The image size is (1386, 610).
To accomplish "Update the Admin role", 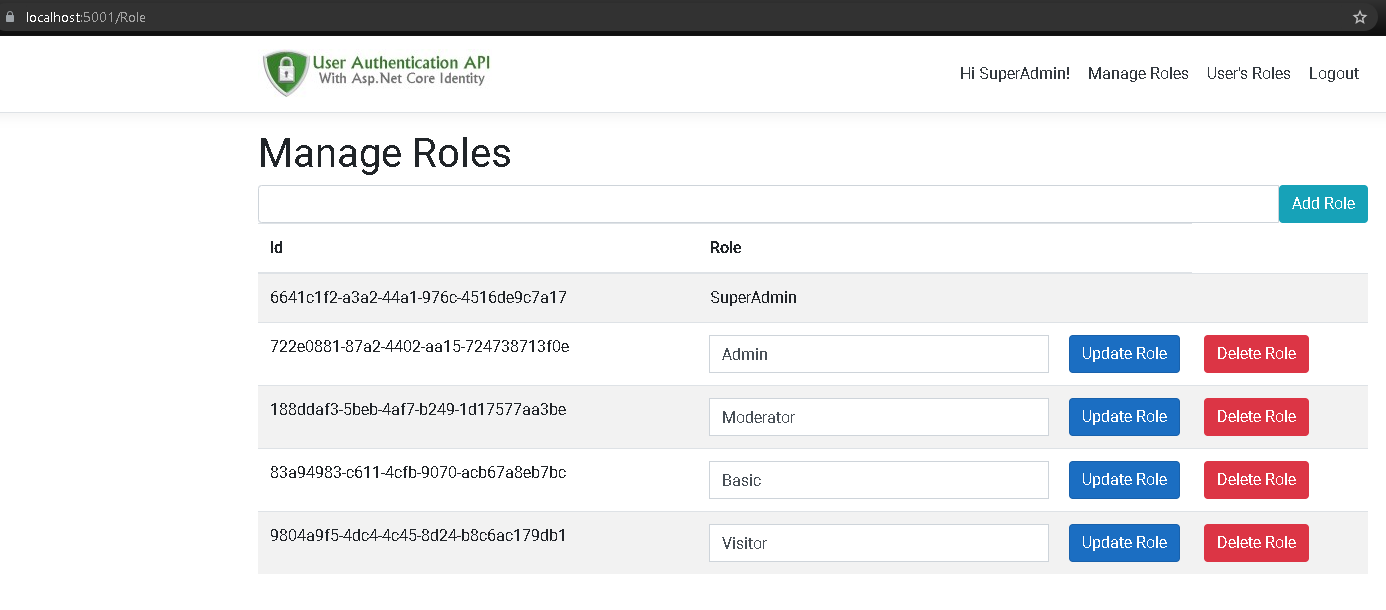I will 1124,354.
